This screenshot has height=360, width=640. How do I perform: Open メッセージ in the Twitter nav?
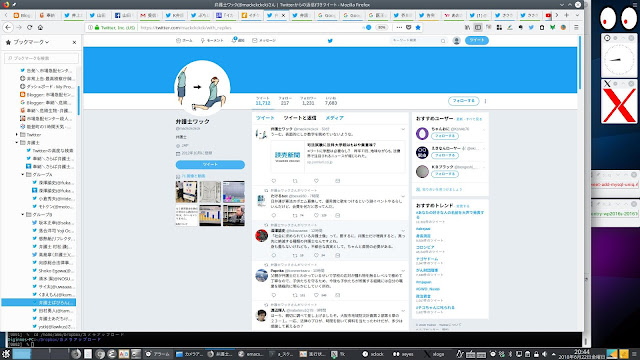(264, 40)
